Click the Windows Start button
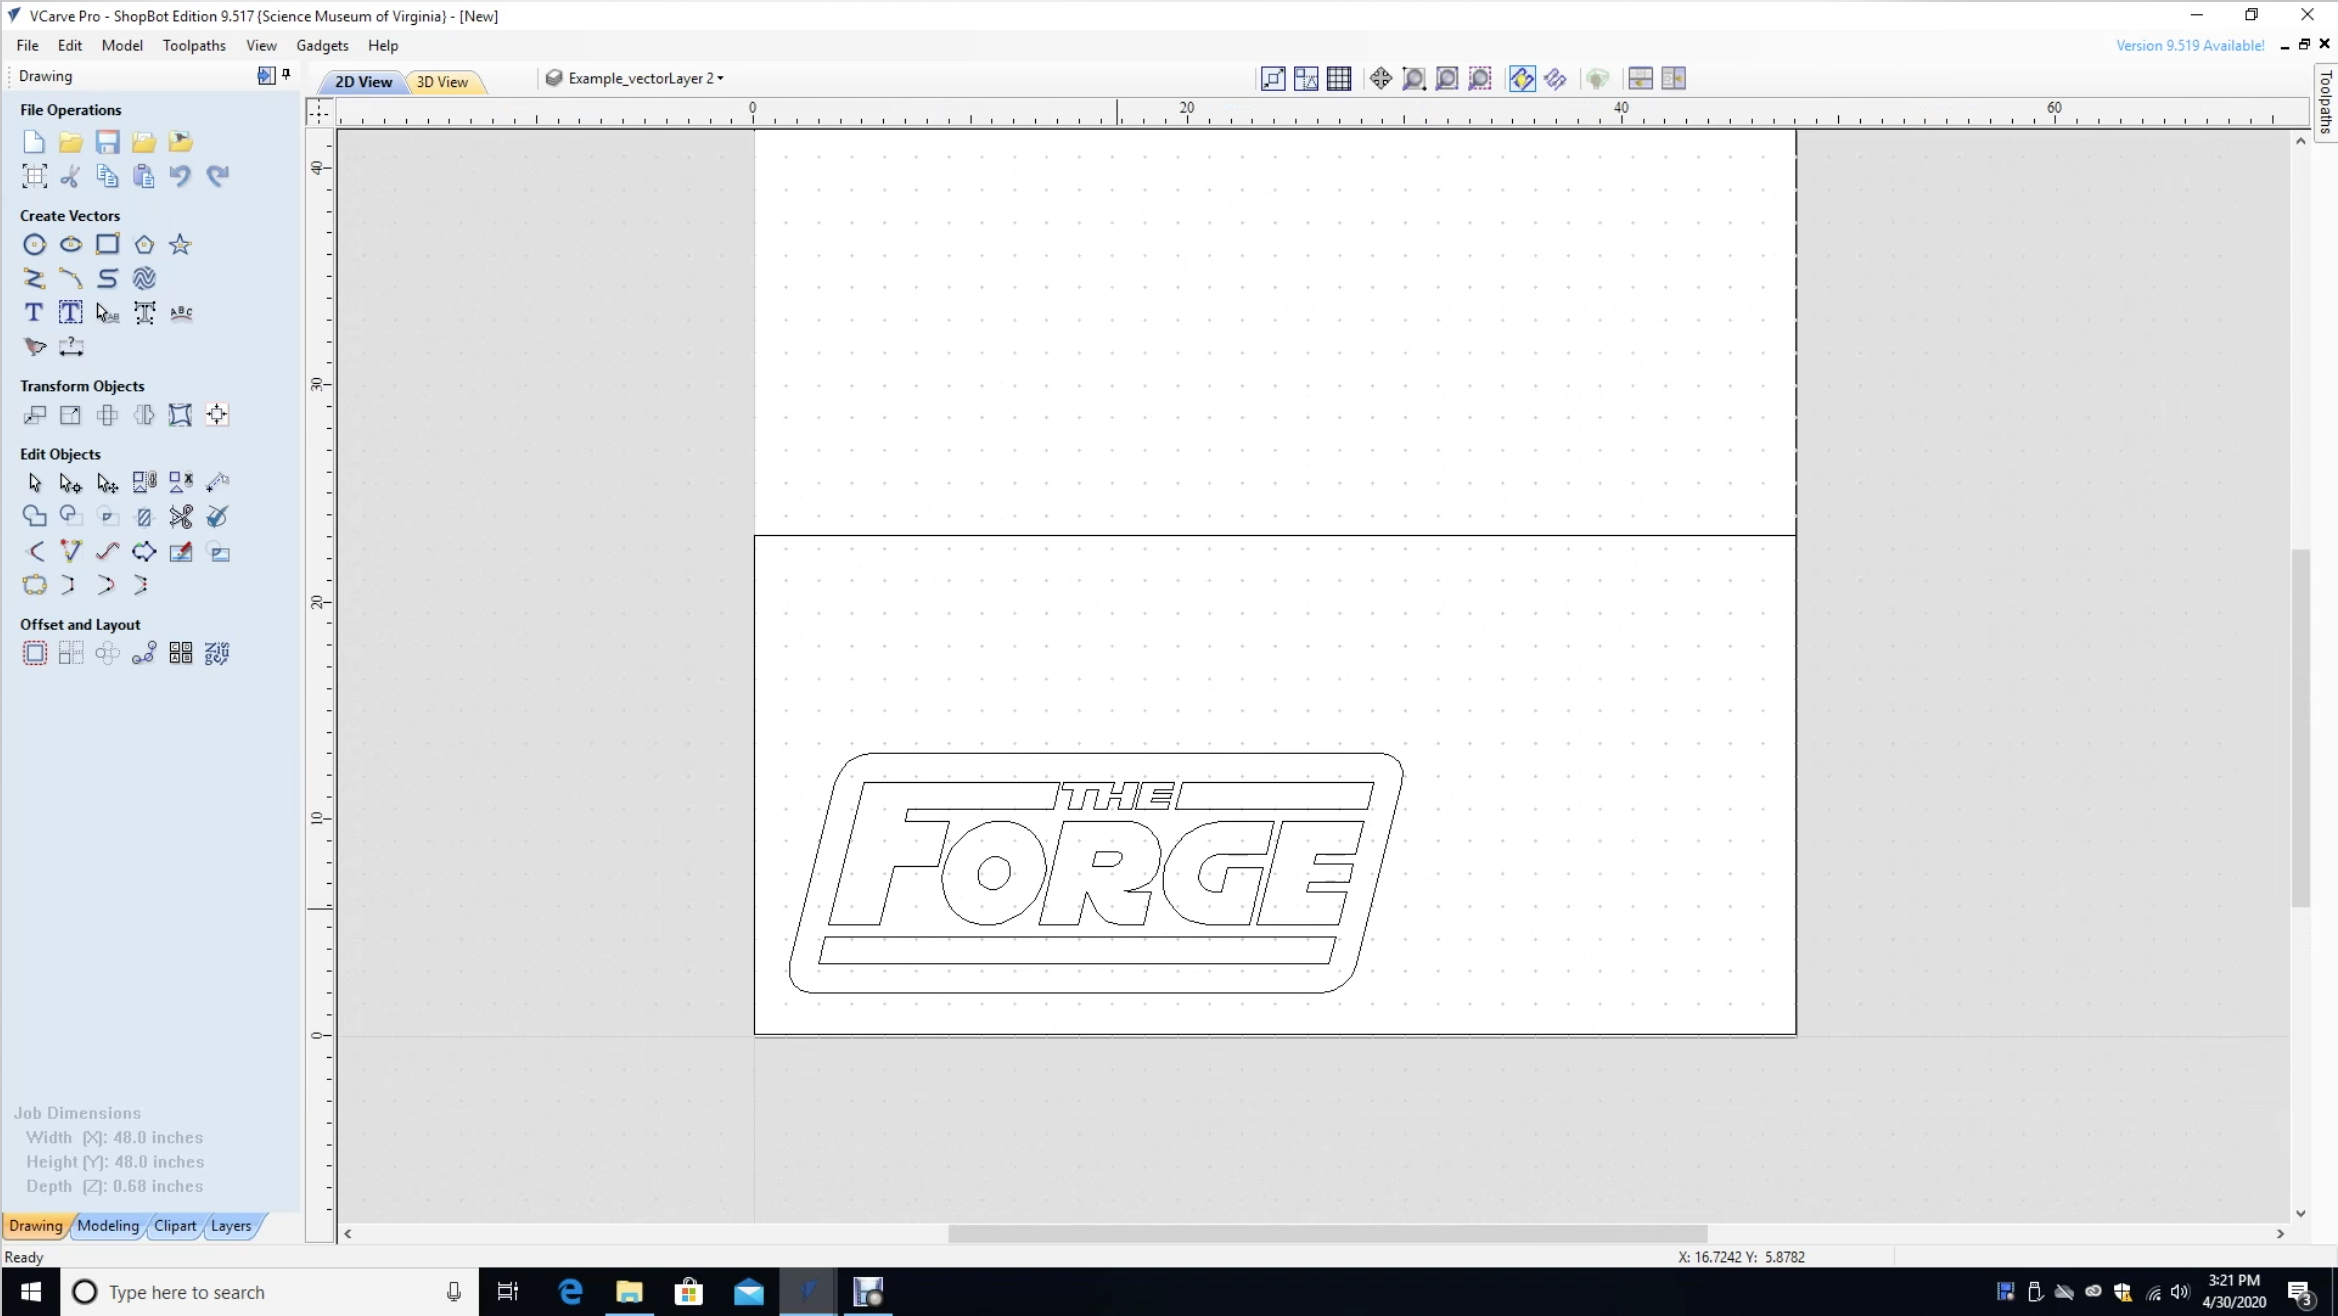Image resolution: width=2338 pixels, height=1316 pixels. click(x=30, y=1292)
